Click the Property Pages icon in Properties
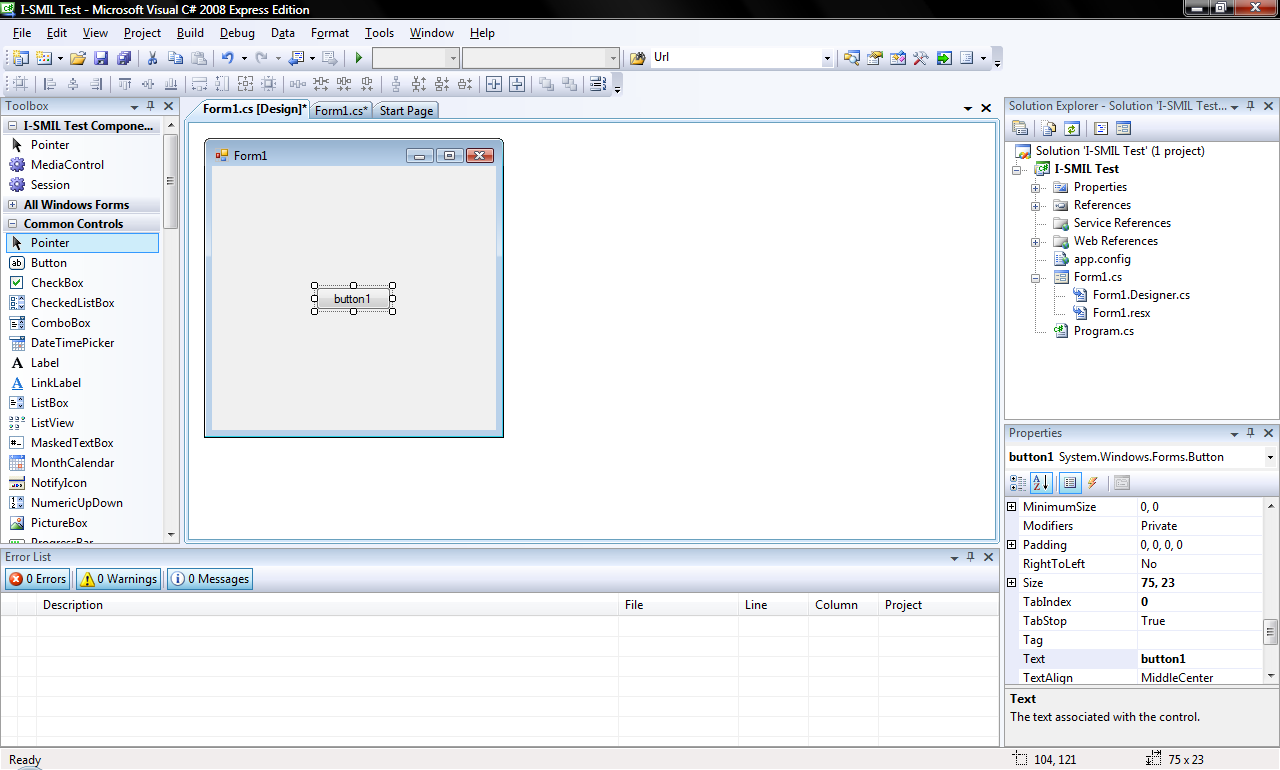 click(x=1121, y=483)
